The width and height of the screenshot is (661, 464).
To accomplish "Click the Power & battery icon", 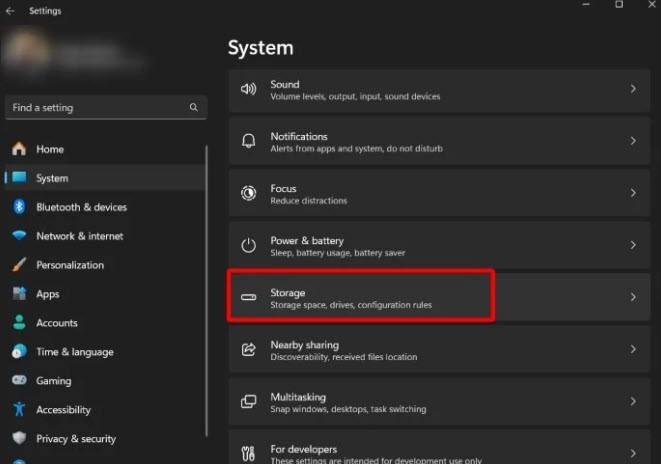I will tap(248, 245).
